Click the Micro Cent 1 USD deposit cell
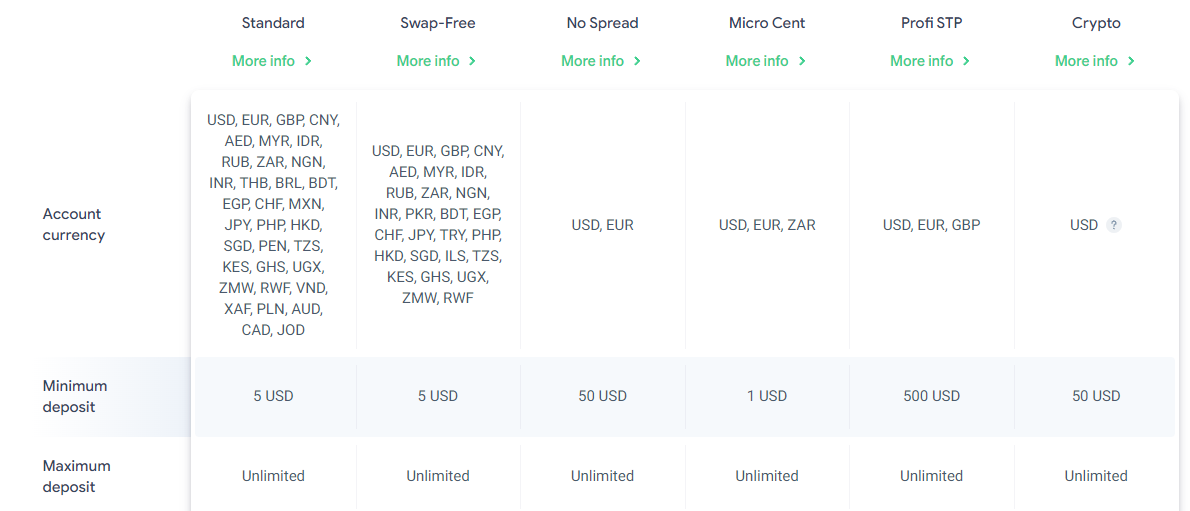Image resolution: width=1190 pixels, height=511 pixels. click(767, 396)
